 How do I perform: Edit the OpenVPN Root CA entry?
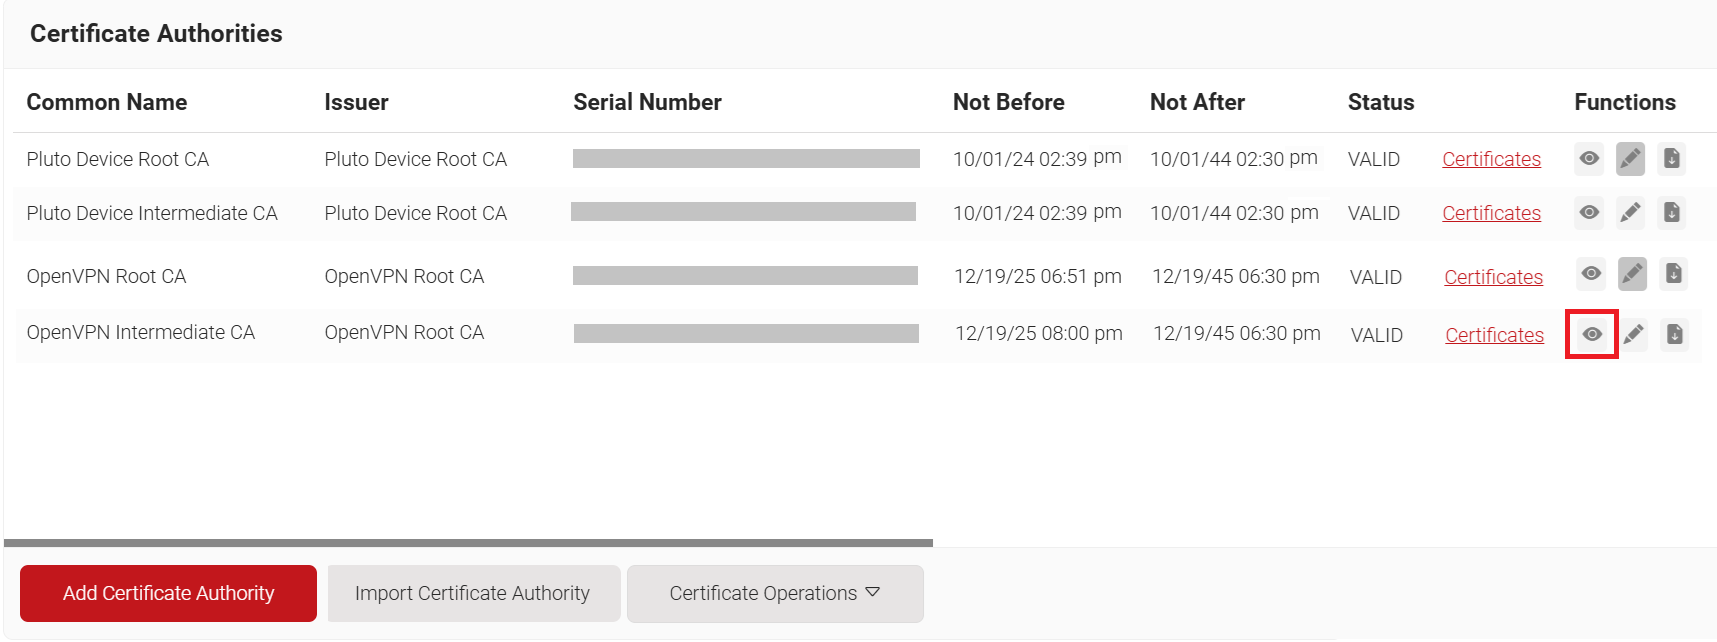pos(1632,274)
